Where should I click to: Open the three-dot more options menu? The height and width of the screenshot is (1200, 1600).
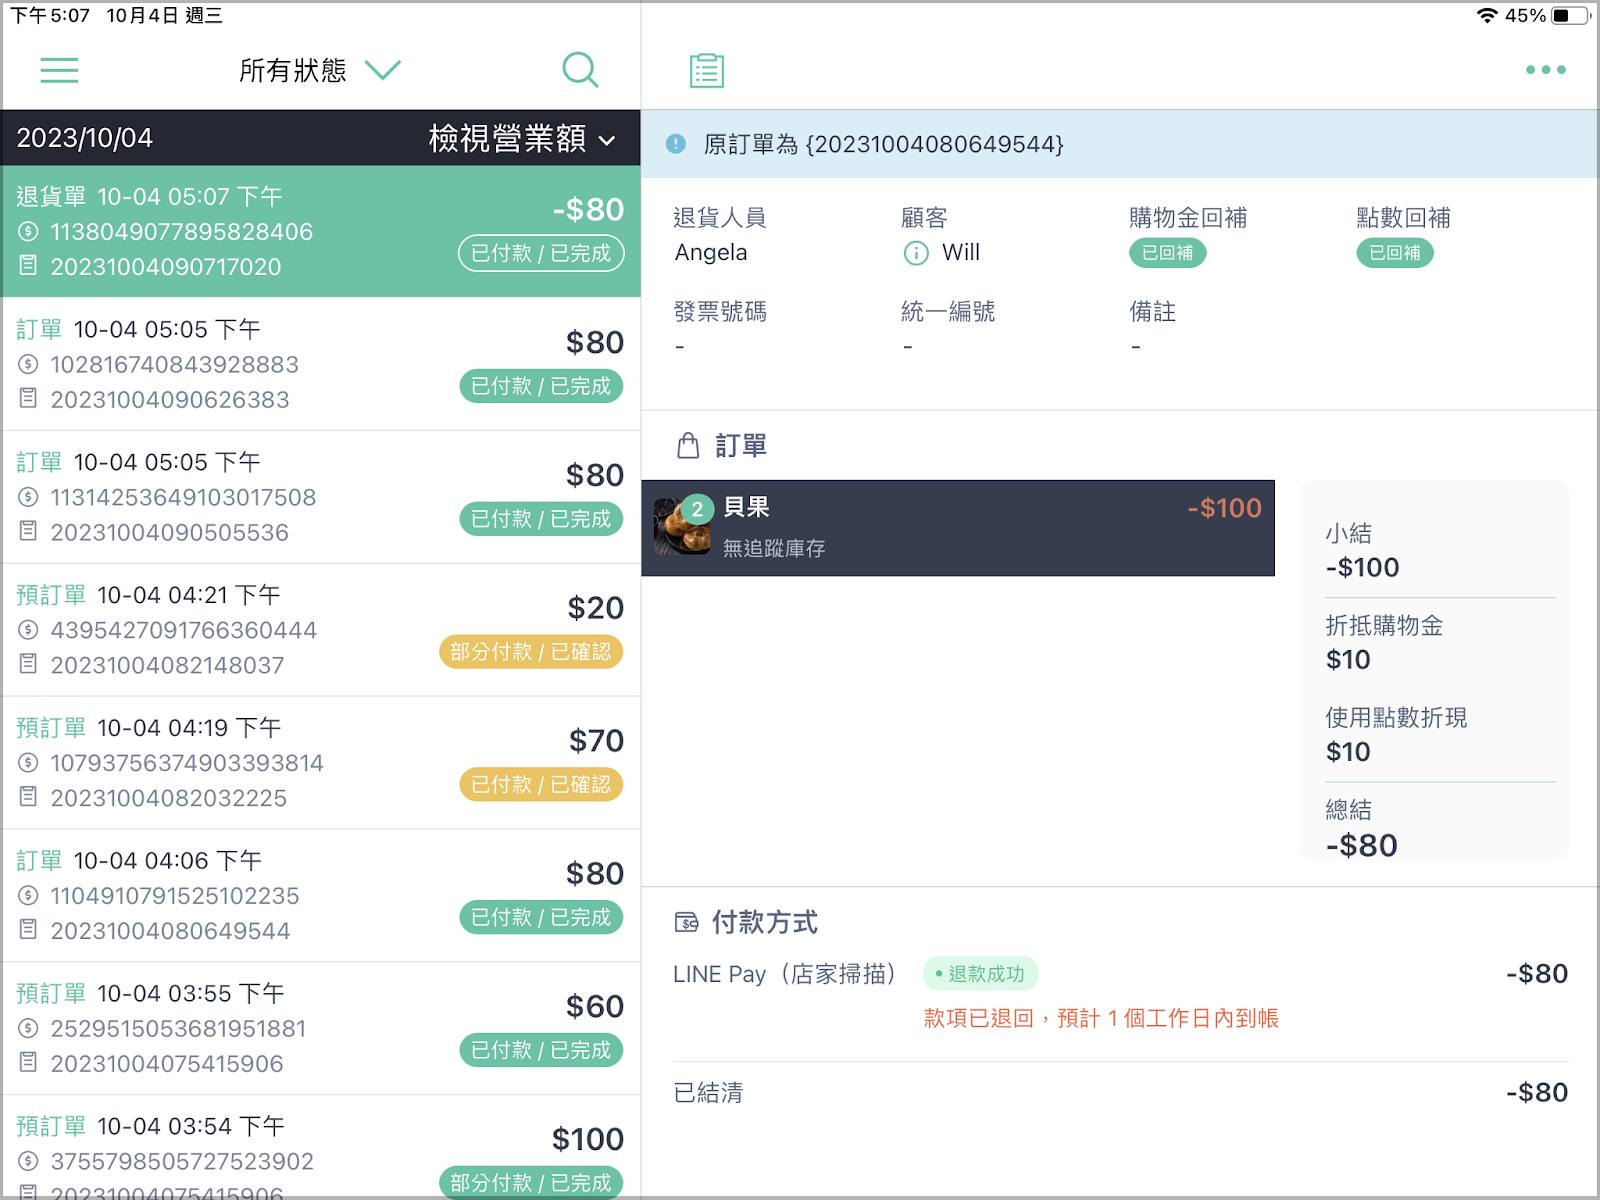(1545, 70)
